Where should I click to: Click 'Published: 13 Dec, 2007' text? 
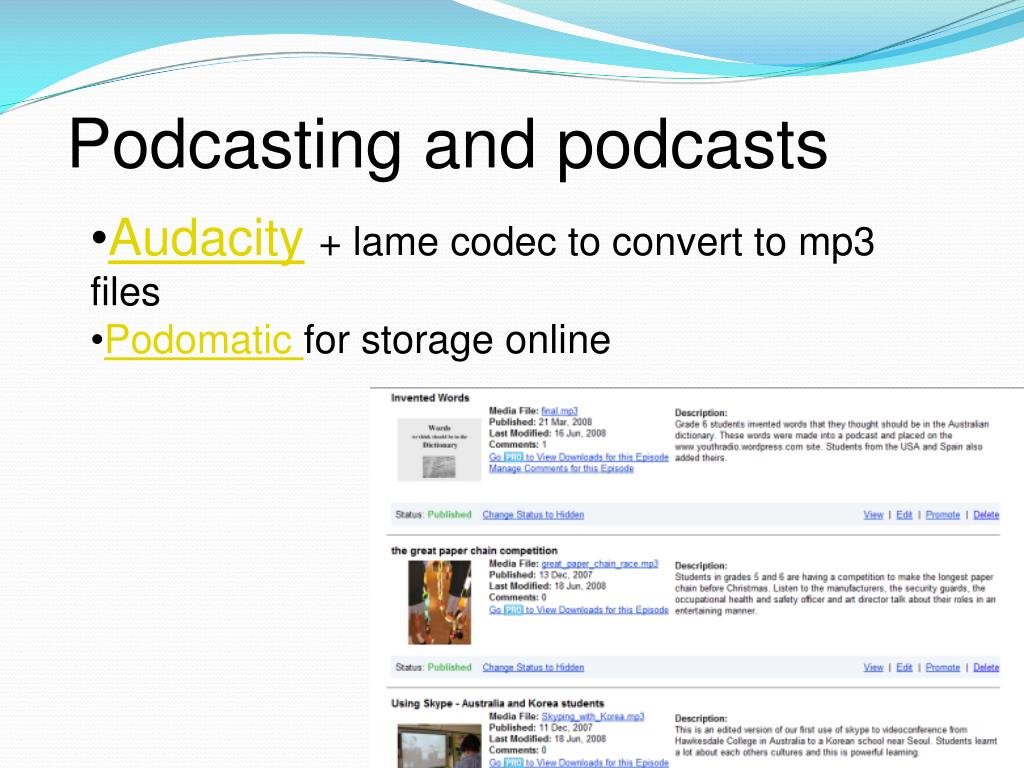[x=540, y=575]
